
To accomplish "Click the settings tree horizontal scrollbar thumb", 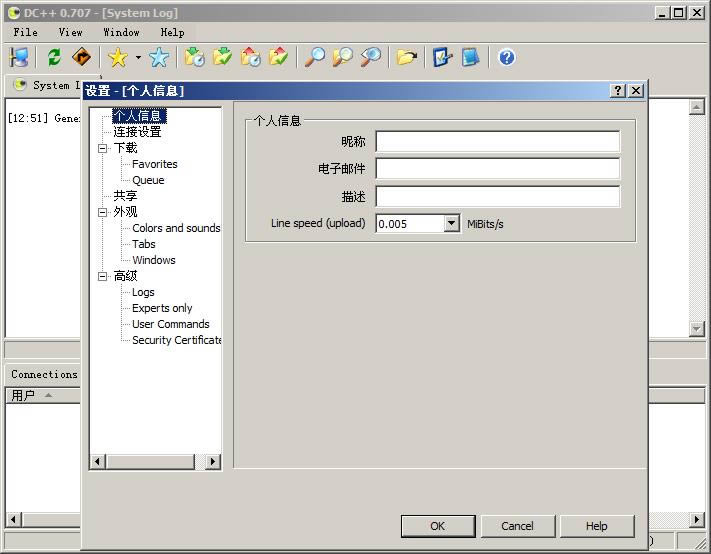I will coord(151,462).
